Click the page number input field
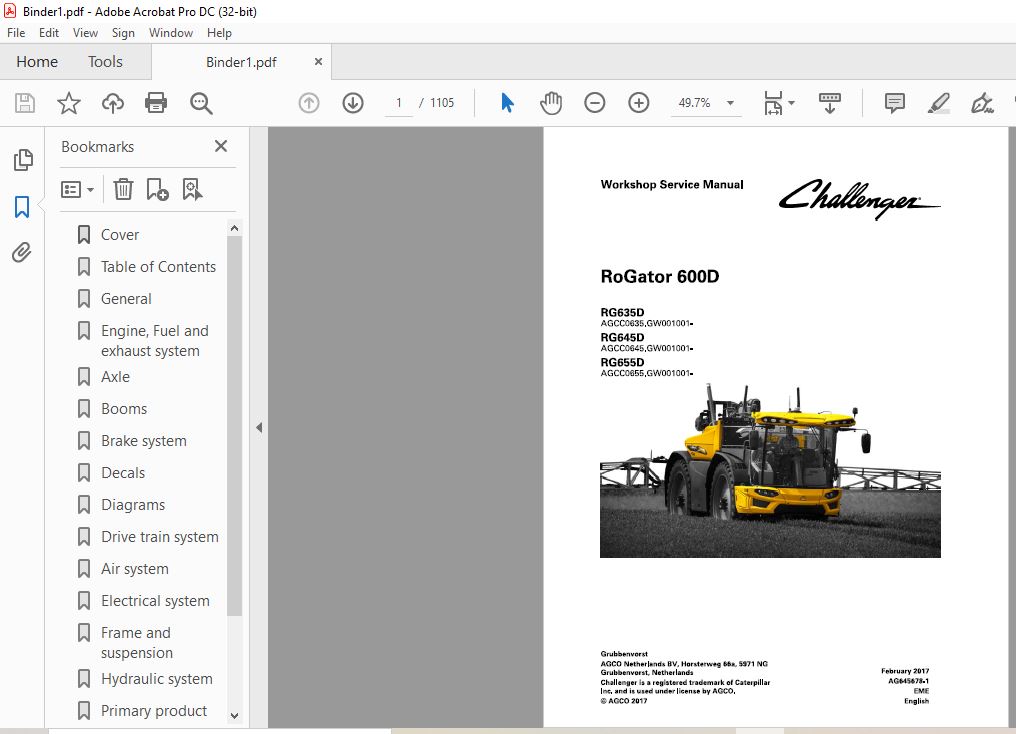The height and width of the screenshot is (734, 1016). (x=398, y=103)
